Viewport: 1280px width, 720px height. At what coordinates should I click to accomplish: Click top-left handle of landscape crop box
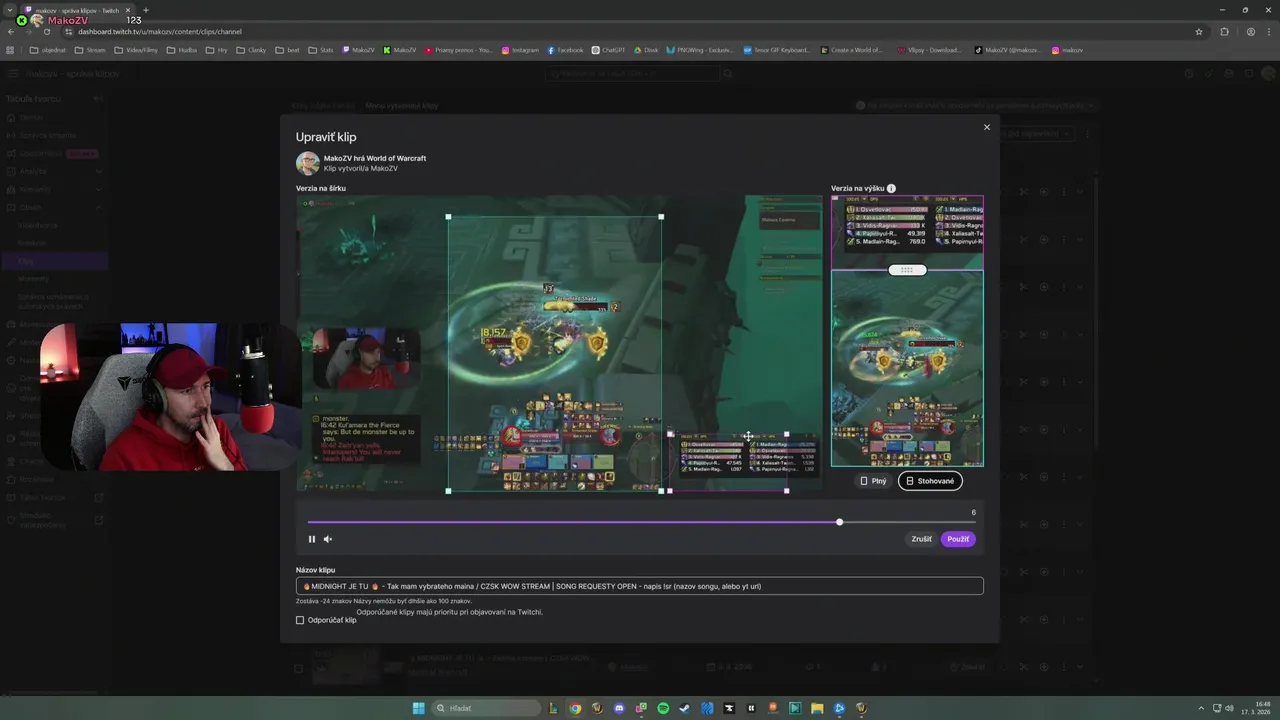tap(448, 217)
